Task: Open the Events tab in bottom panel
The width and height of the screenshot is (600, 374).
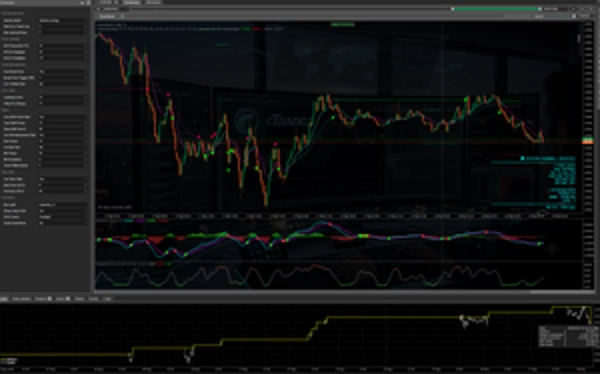Action: [x=93, y=299]
